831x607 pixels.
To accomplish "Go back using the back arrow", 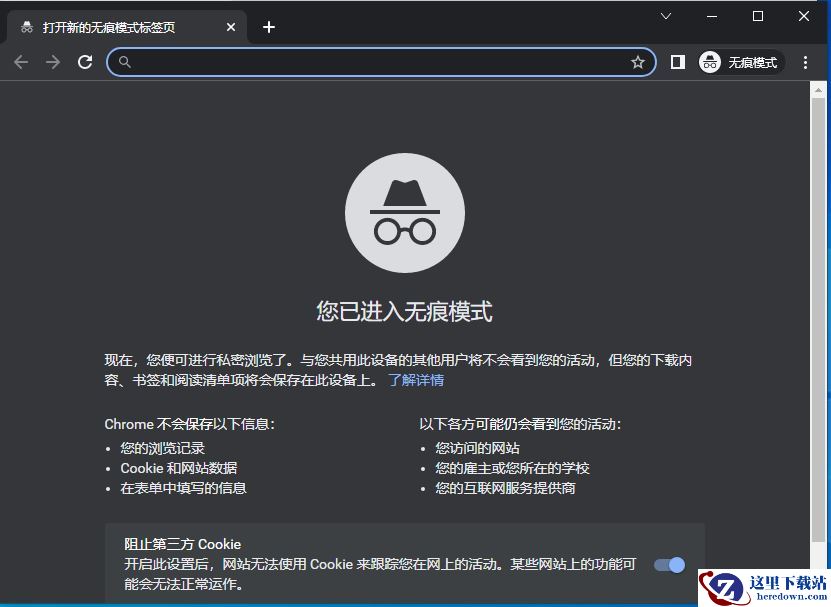I will pos(21,62).
